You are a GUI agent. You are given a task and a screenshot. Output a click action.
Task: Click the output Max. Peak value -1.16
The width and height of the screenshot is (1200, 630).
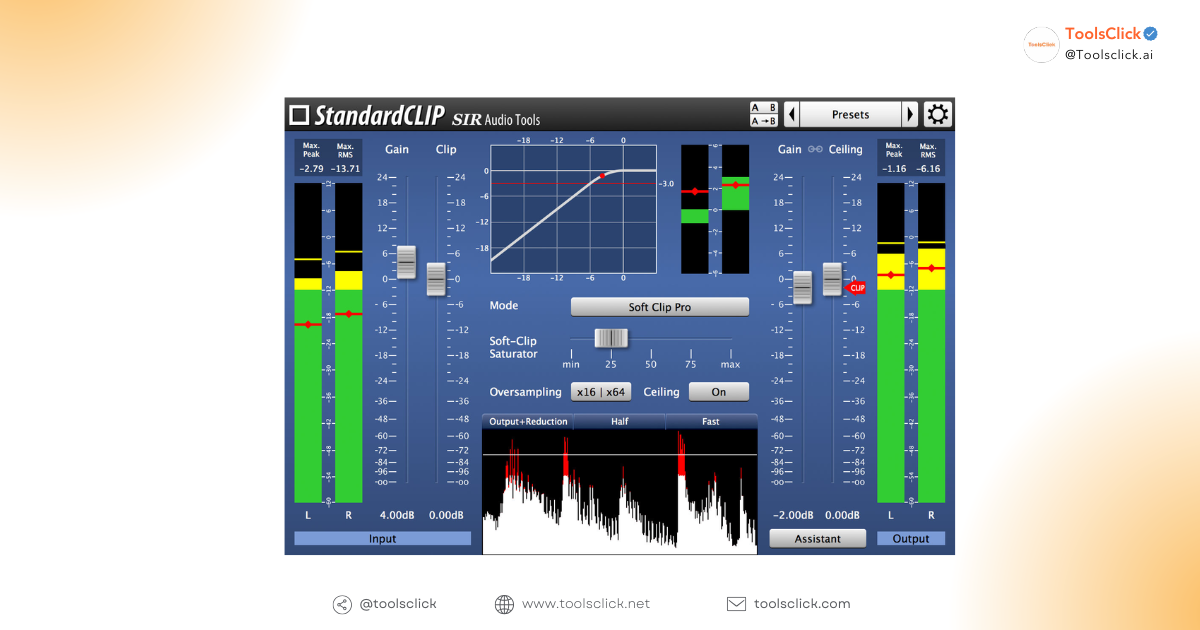(894, 168)
